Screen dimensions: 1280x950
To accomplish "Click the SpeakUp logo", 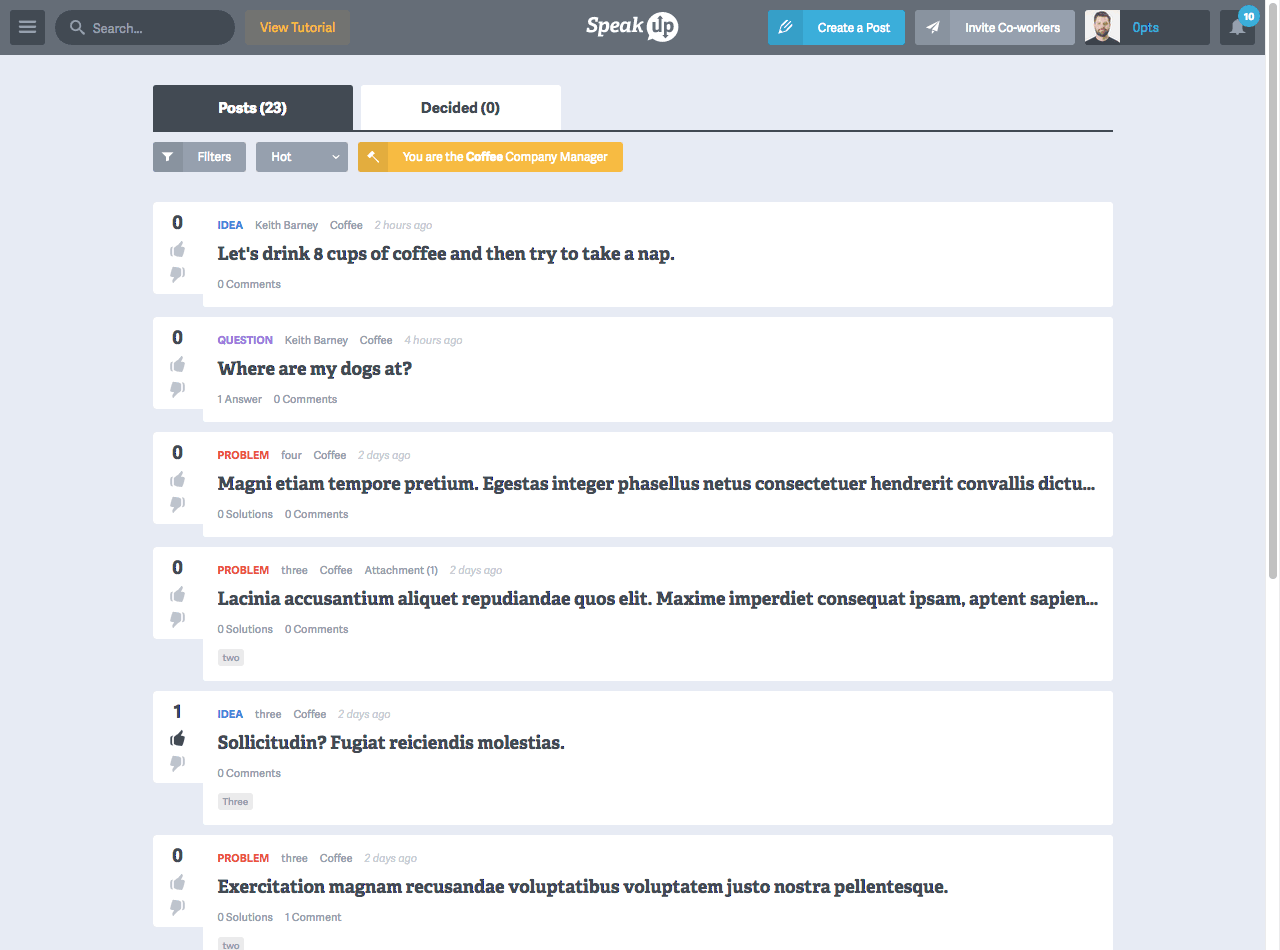I will pyautogui.click(x=632, y=27).
